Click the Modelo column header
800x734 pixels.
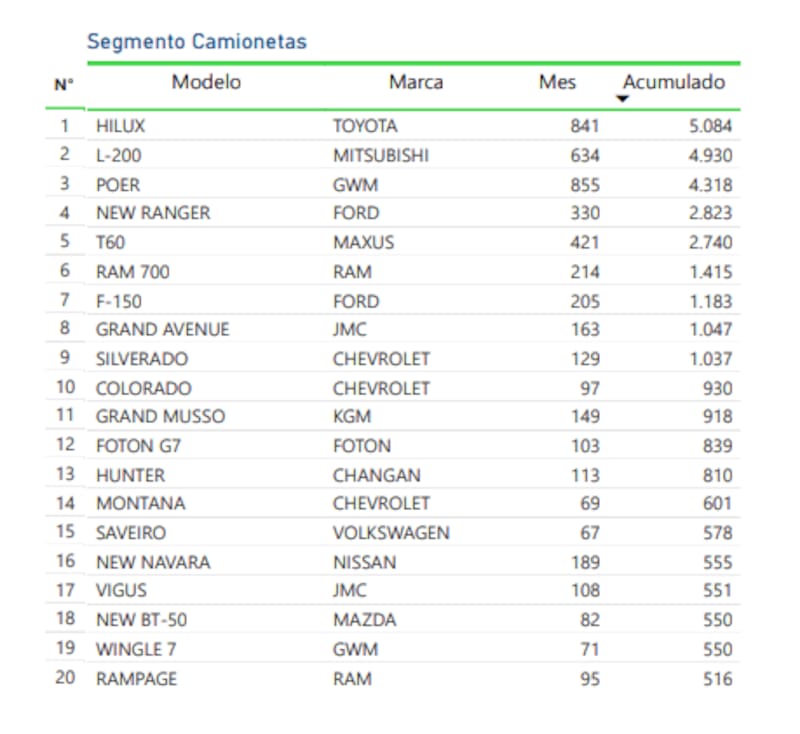point(206,82)
